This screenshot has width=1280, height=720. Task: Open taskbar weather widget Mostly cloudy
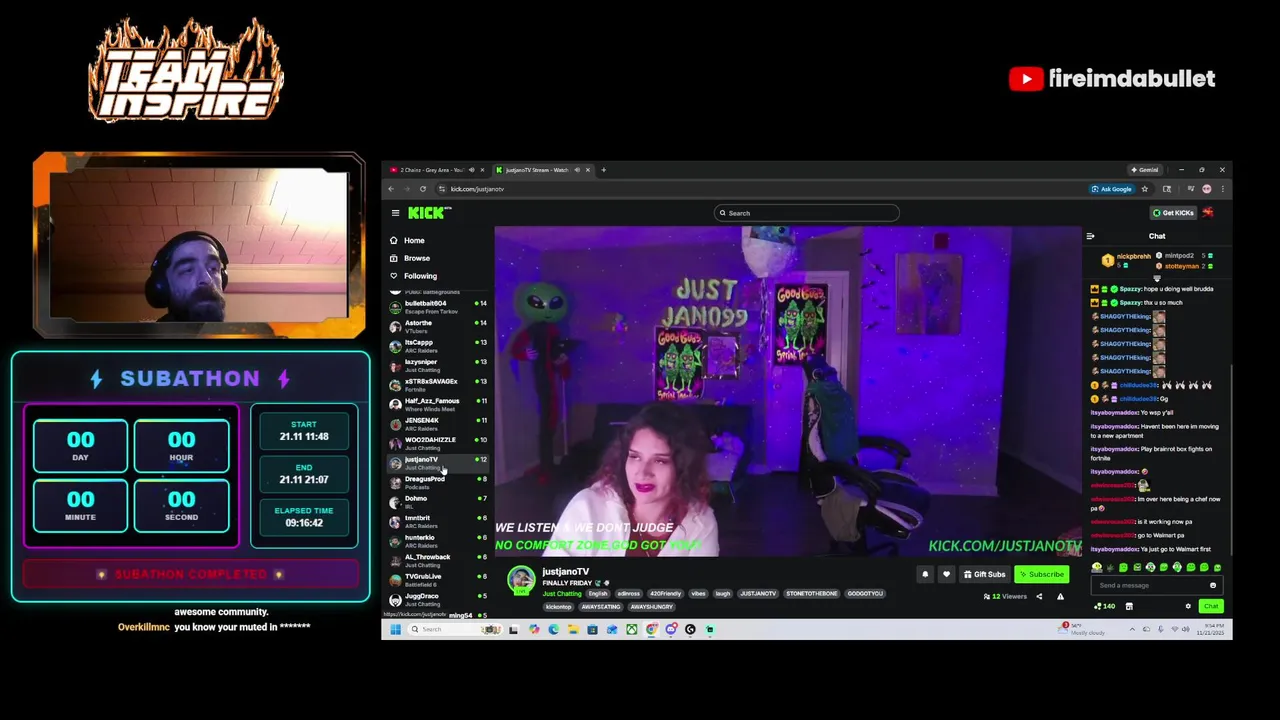click(1081, 629)
